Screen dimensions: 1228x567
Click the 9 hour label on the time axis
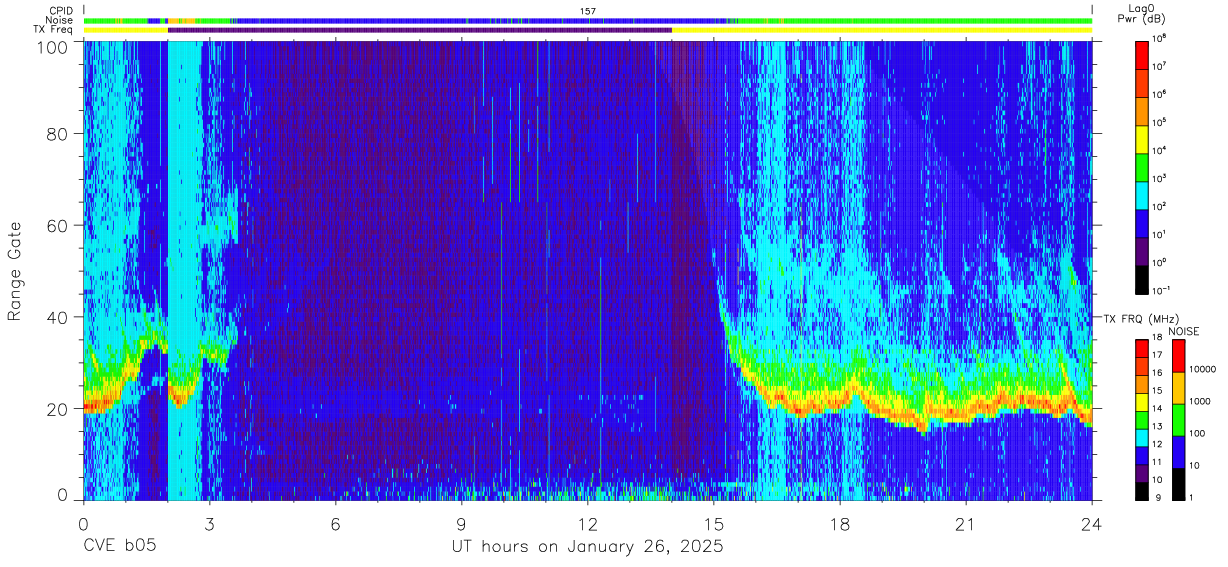tap(461, 525)
